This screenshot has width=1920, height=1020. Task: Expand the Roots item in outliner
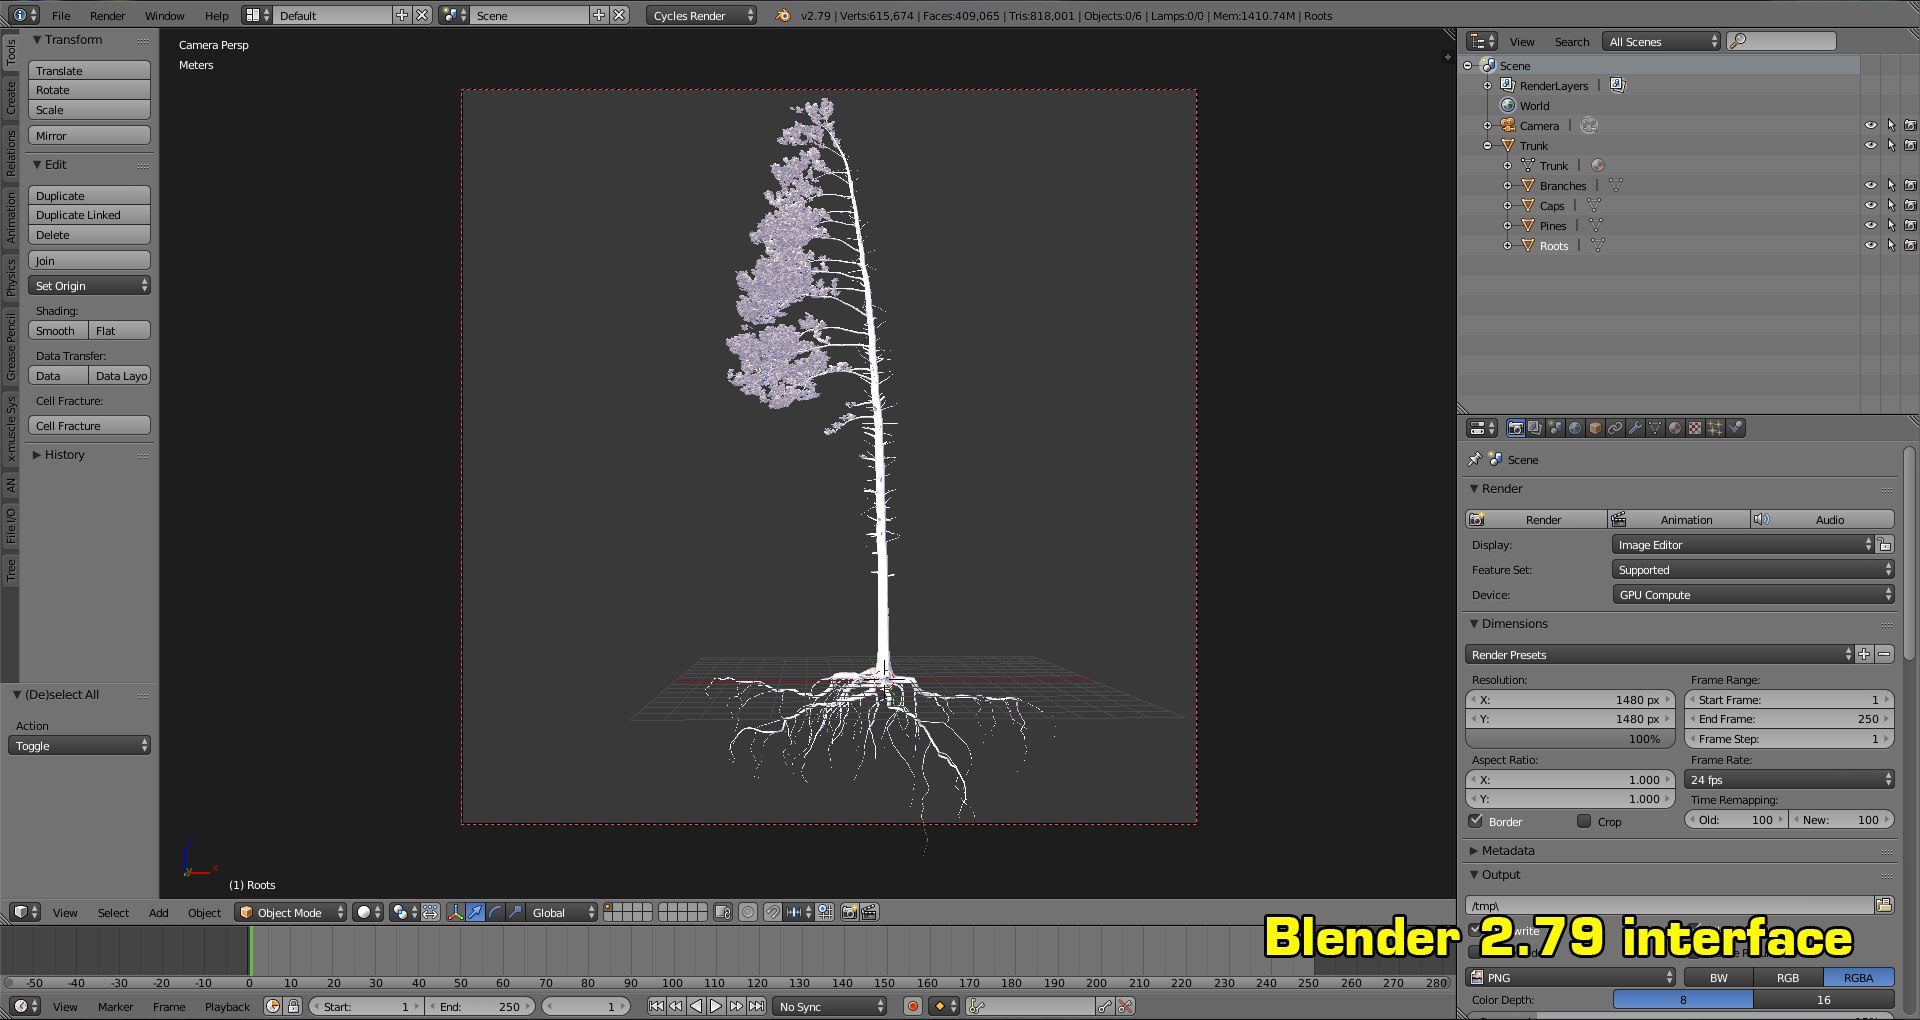pyautogui.click(x=1507, y=245)
